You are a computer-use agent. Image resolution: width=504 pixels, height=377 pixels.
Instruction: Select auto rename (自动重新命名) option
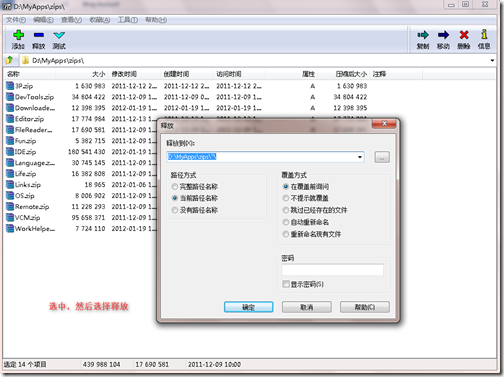[x=286, y=222]
